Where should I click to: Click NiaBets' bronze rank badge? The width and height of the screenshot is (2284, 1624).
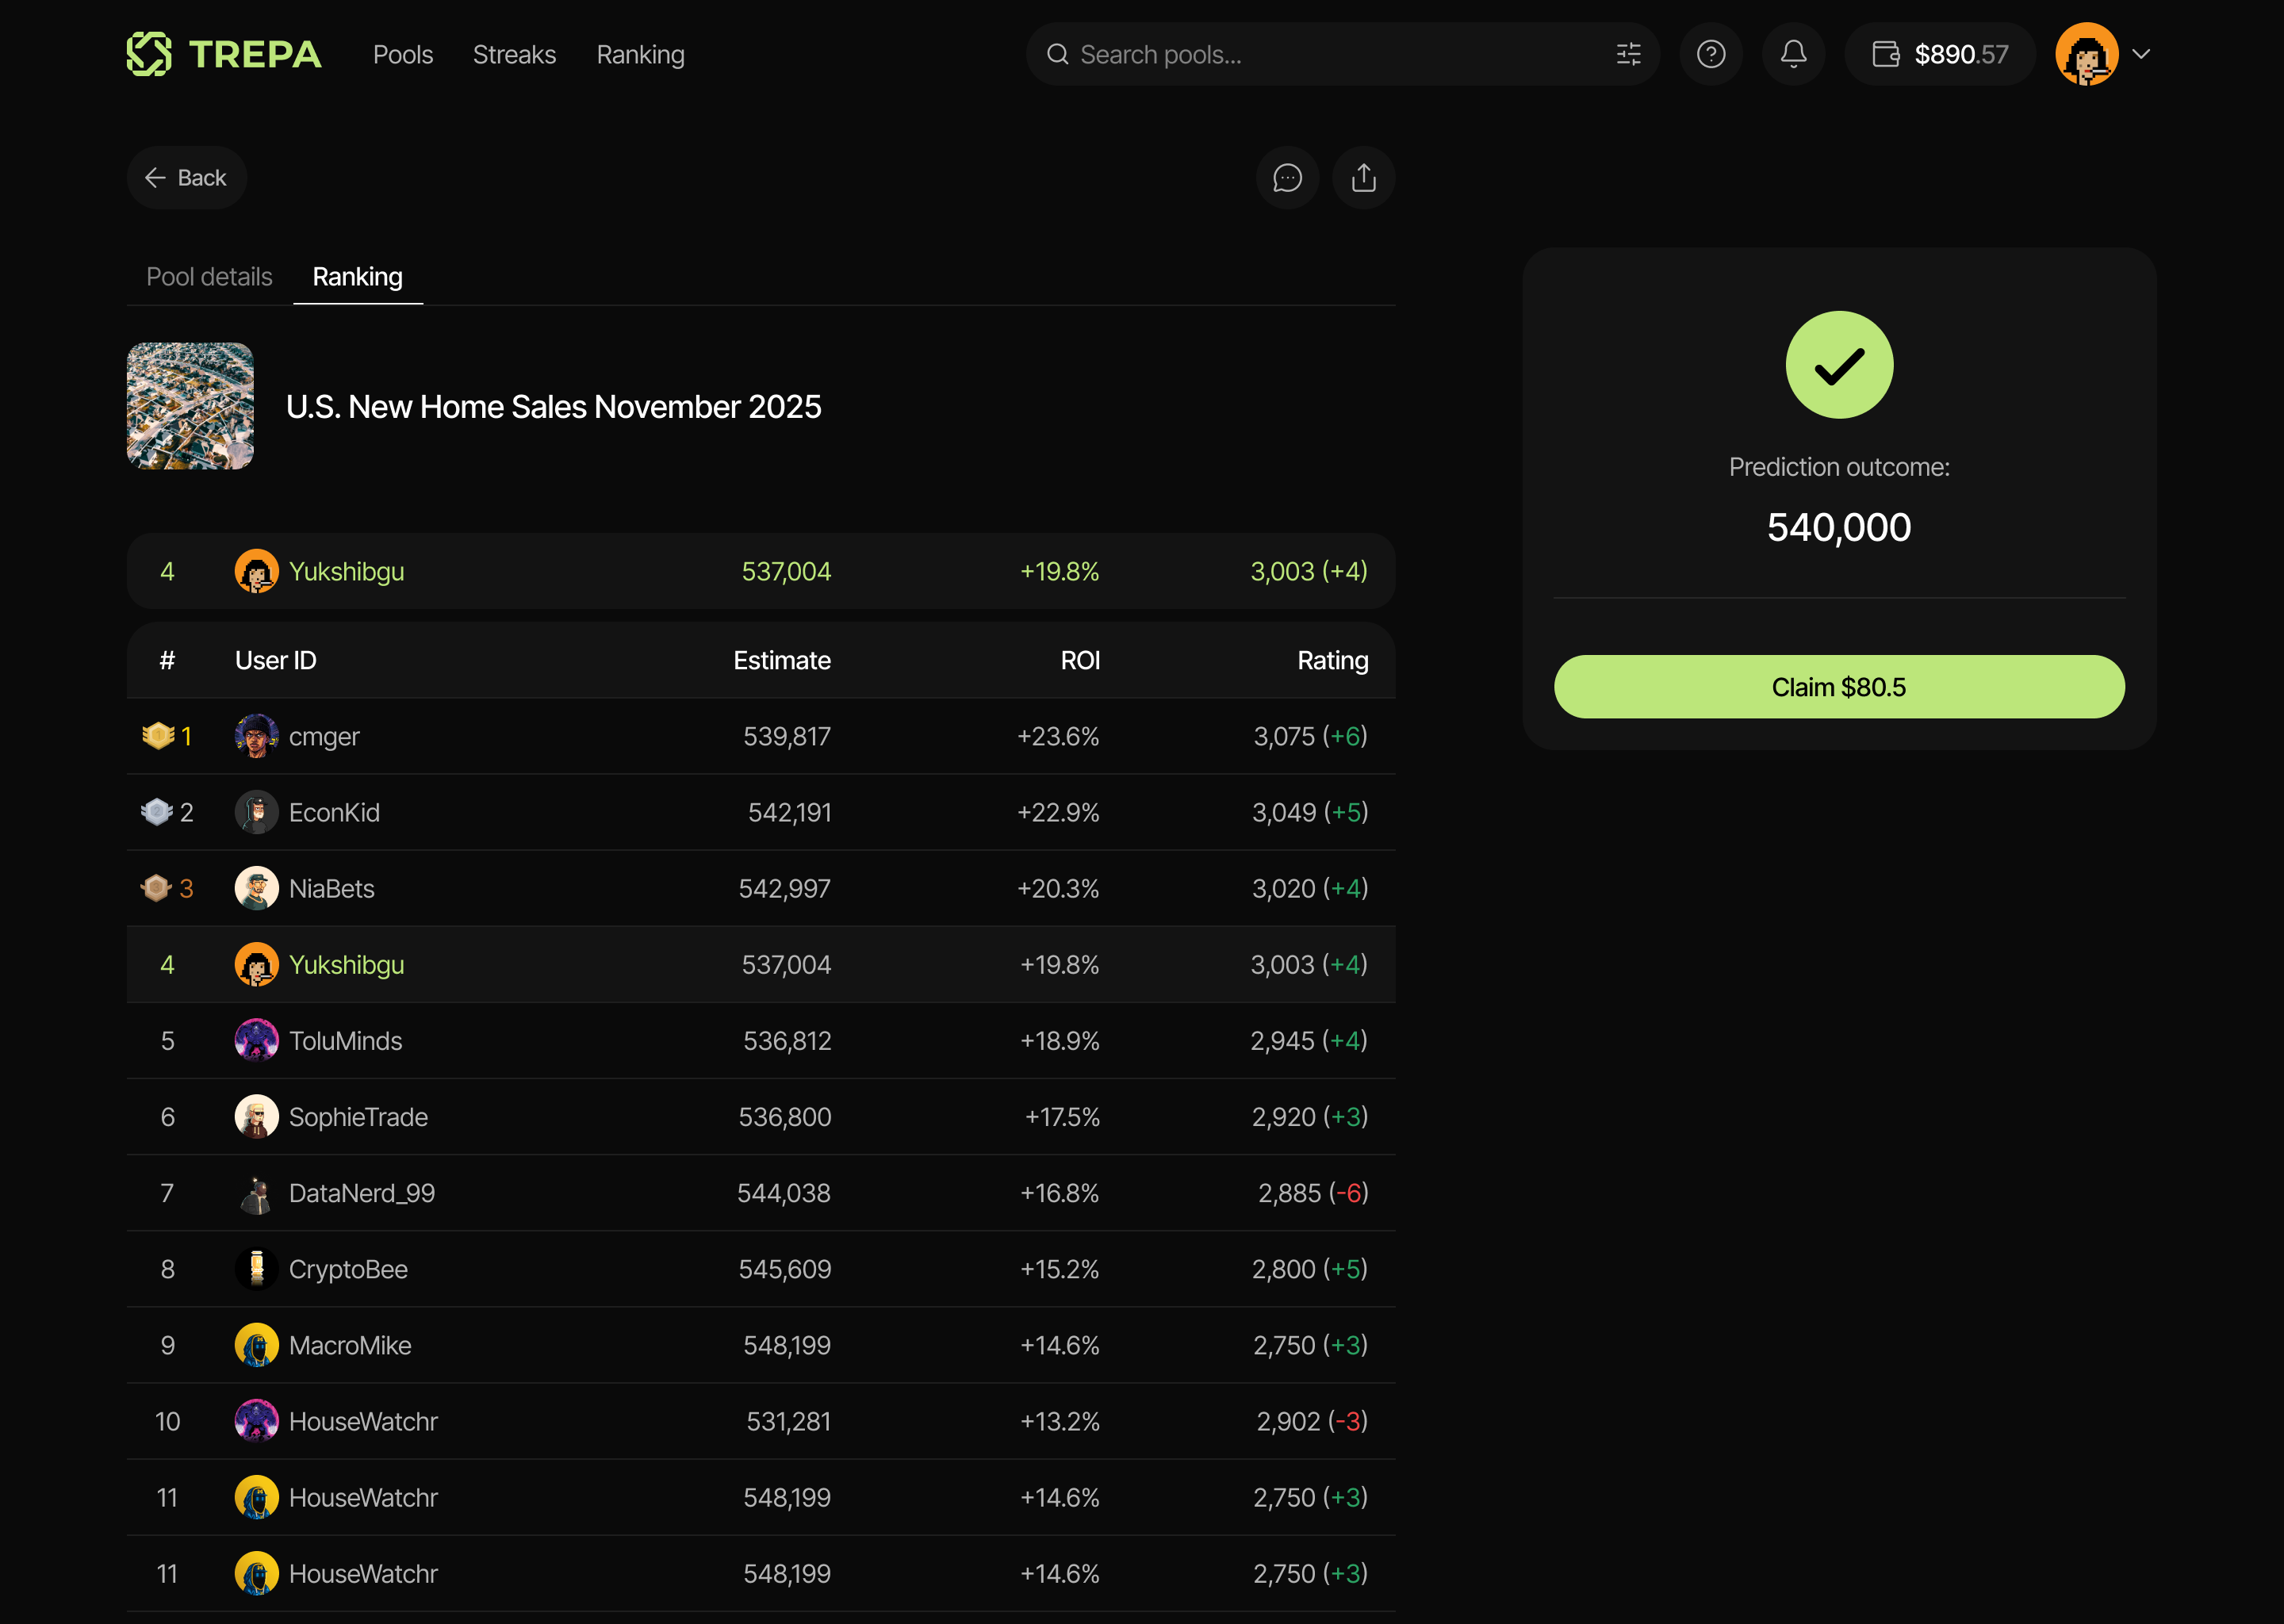(156, 888)
